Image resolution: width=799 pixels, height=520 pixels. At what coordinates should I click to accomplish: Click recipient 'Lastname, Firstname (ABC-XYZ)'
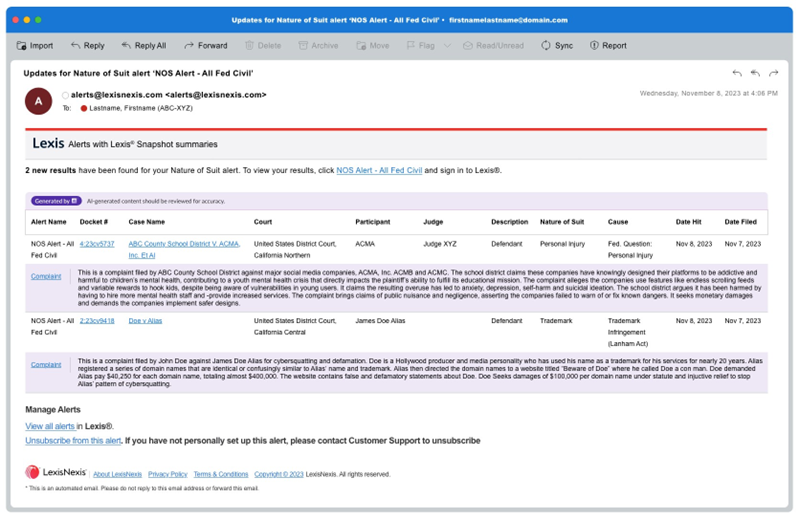(141, 108)
